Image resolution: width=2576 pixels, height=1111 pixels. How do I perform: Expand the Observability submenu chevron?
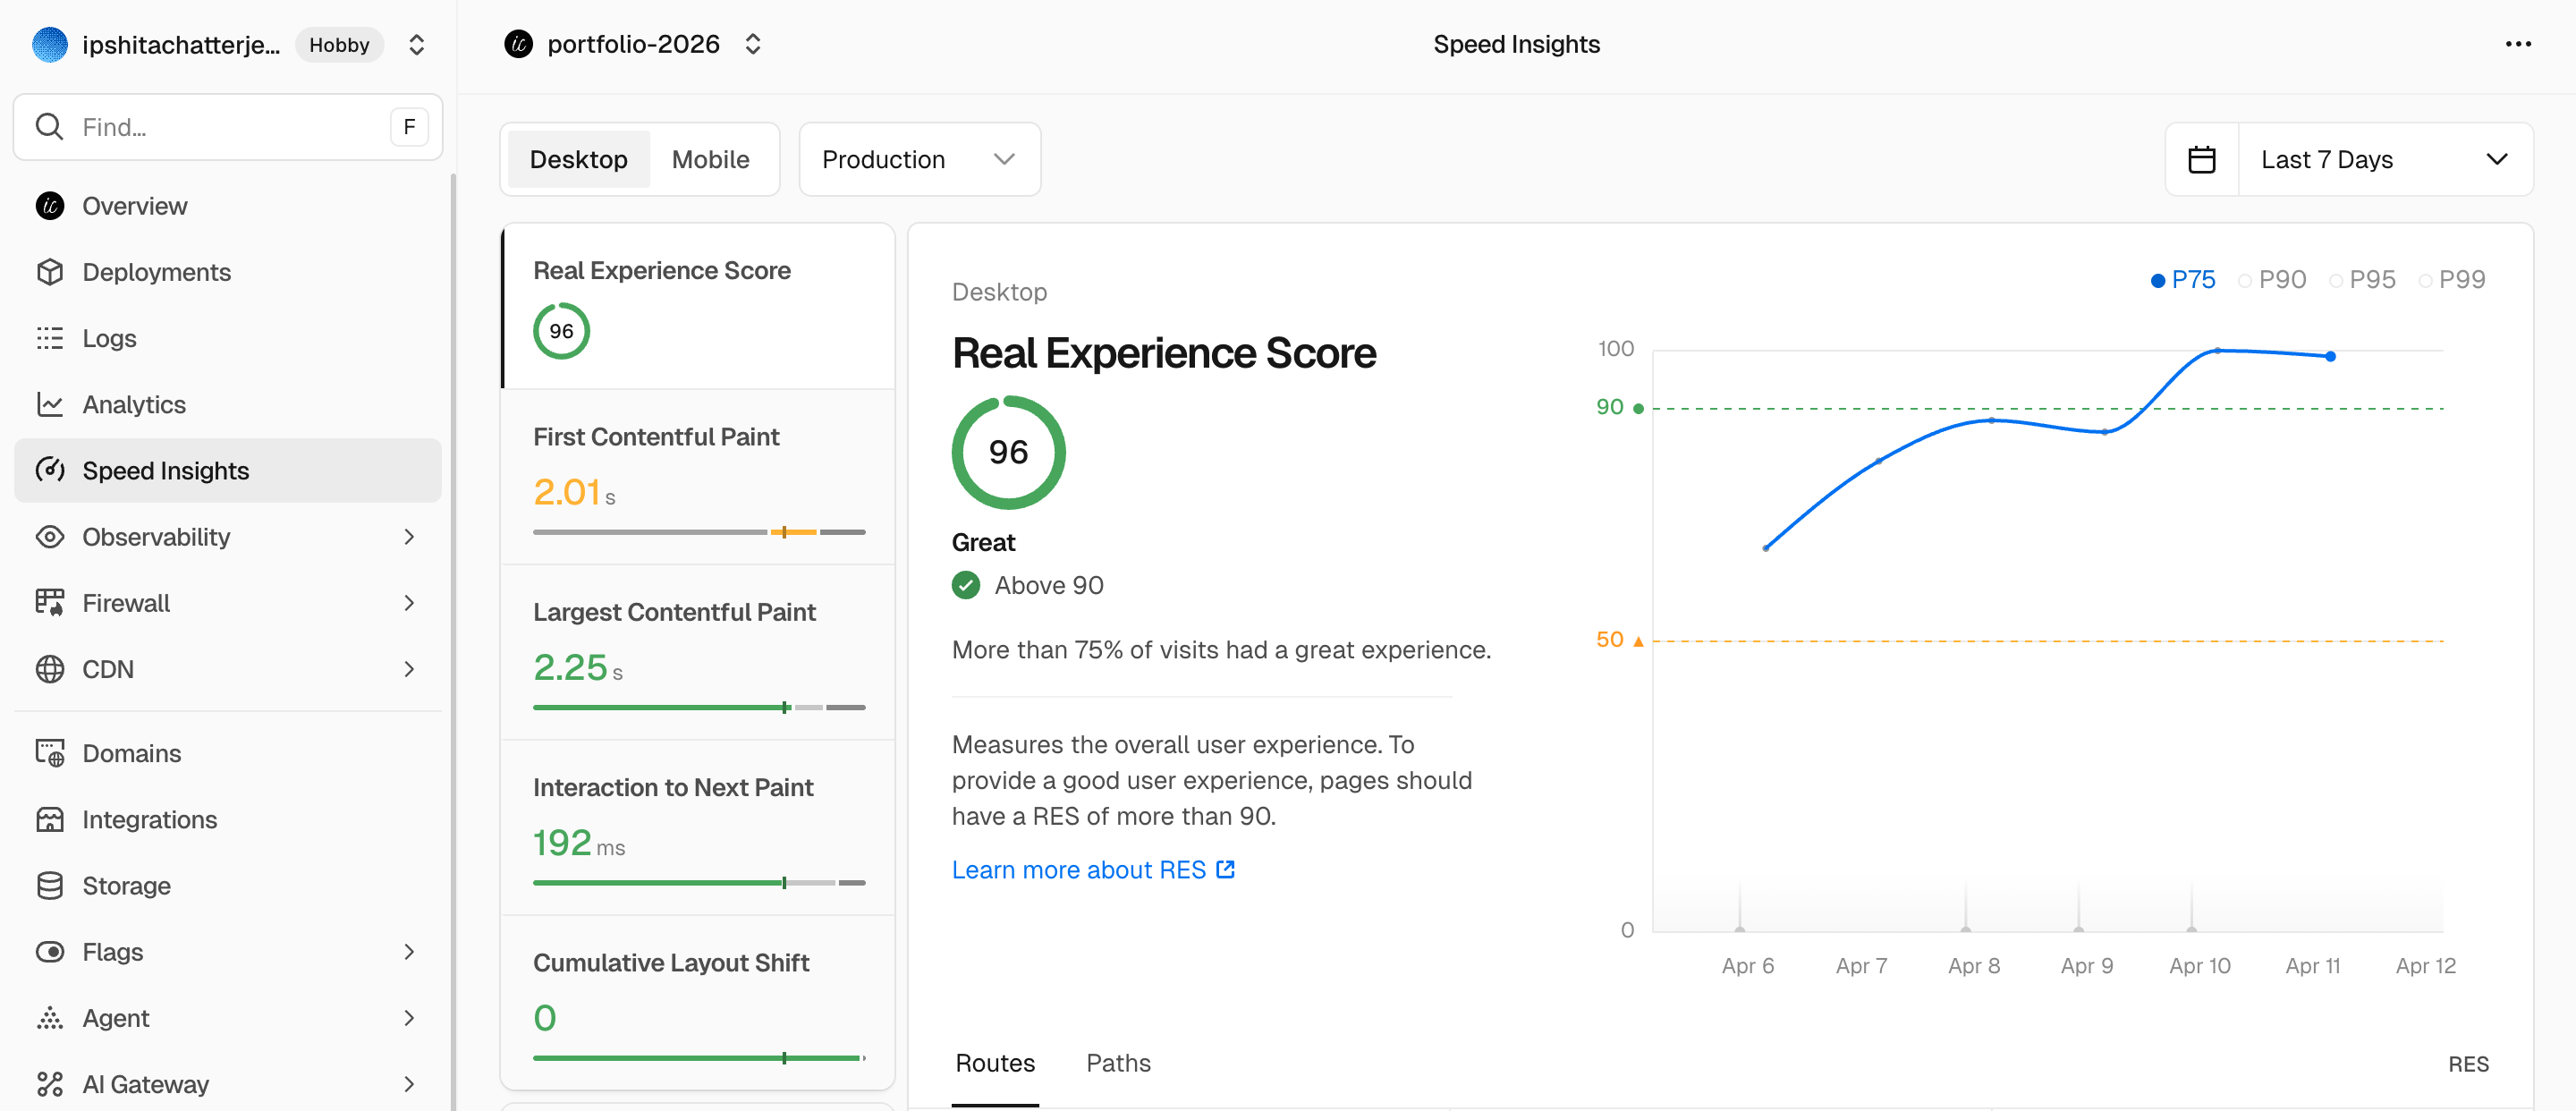409,537
